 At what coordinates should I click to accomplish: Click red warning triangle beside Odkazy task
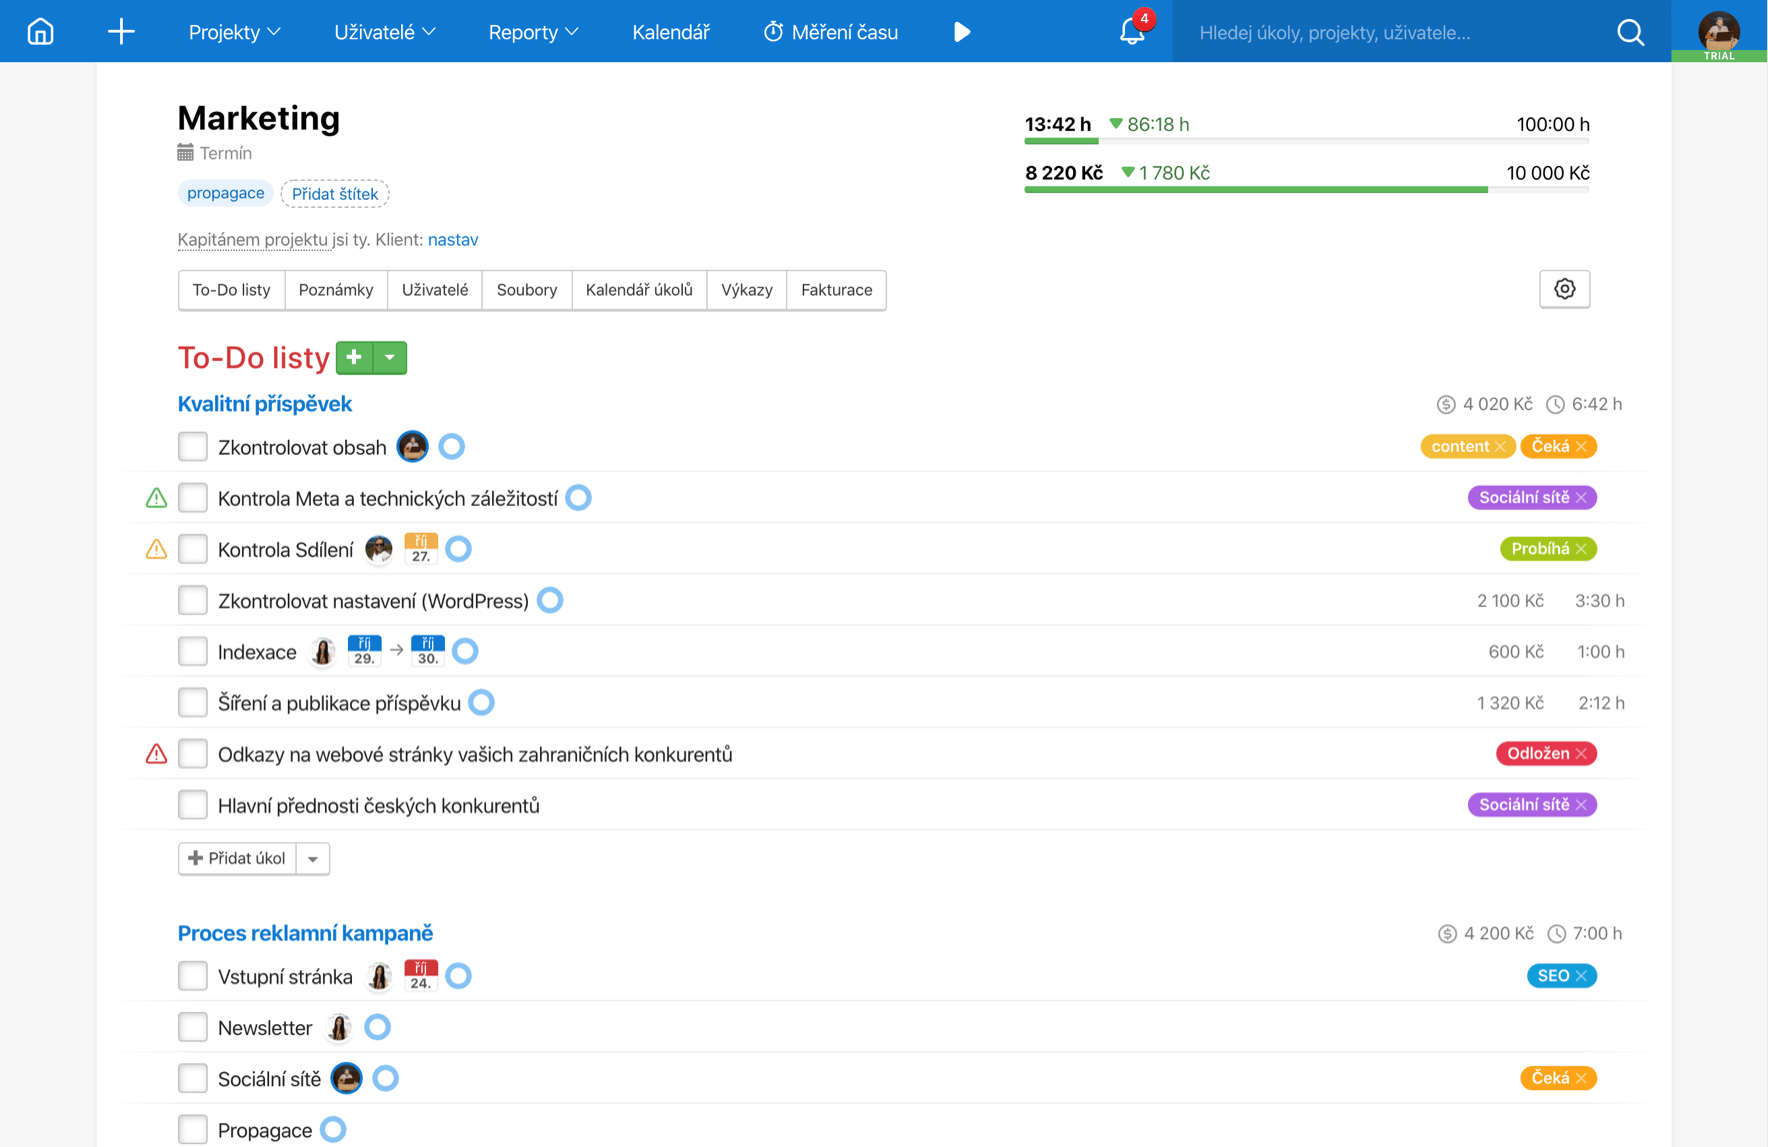coord(156,754)
